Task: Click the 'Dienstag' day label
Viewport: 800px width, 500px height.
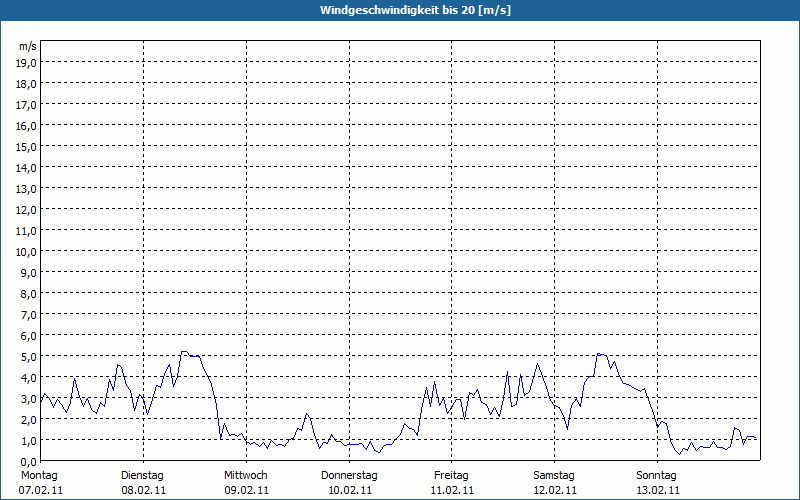Action: point(142,476)
